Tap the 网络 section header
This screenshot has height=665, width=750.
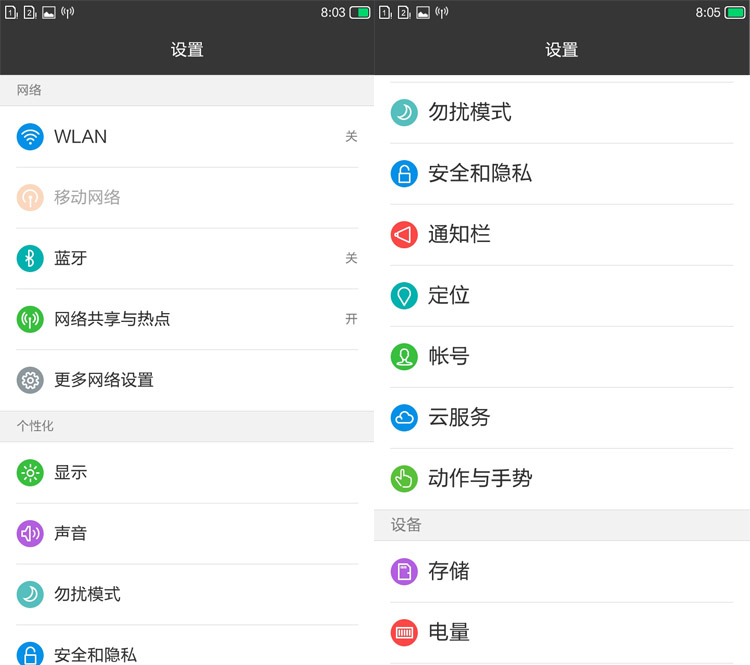click(x=29, y=90)
